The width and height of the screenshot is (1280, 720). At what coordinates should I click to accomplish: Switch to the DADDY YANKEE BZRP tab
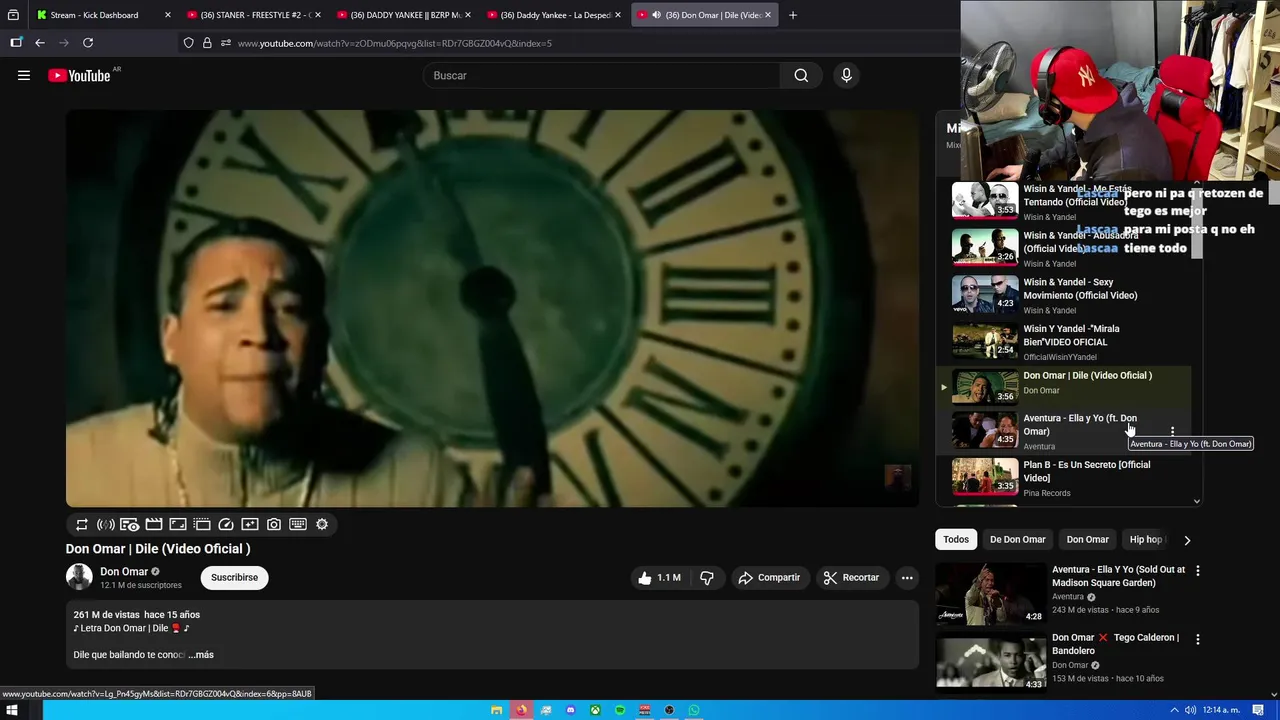(x=404, y=15)
